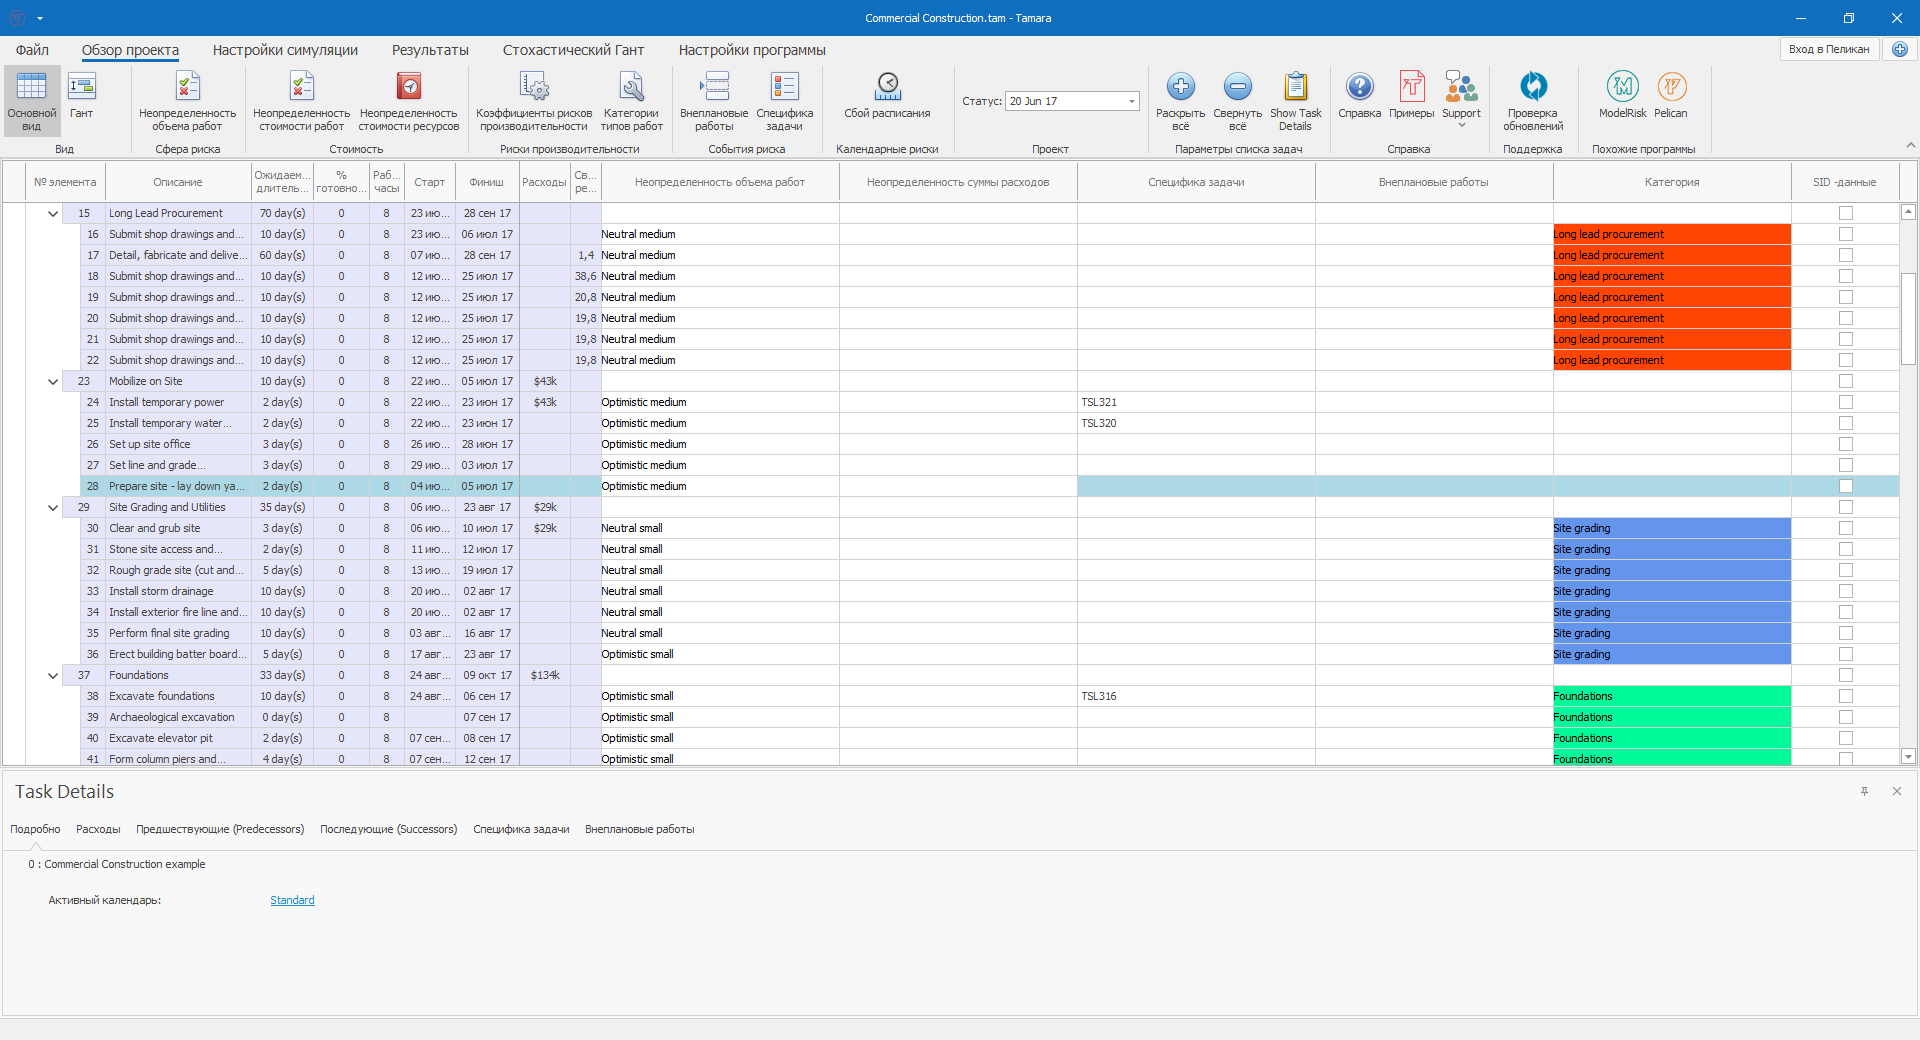
Task: Collapse the Long Lead Procurement group
Action: pos(53,213)
